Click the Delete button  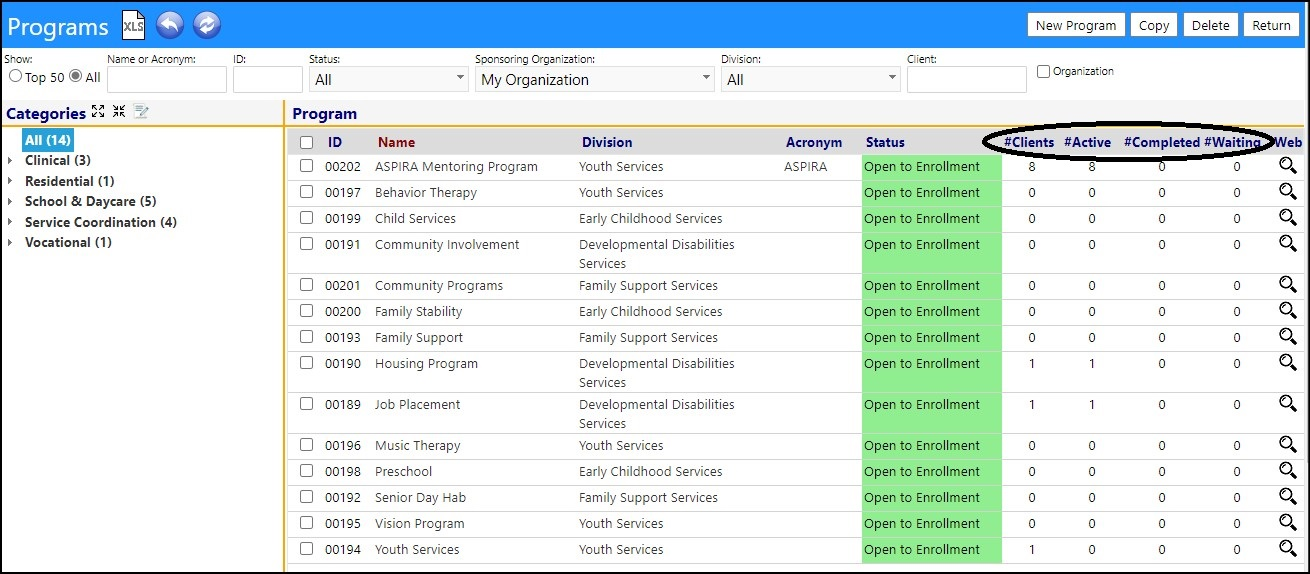click(1211, 25)
